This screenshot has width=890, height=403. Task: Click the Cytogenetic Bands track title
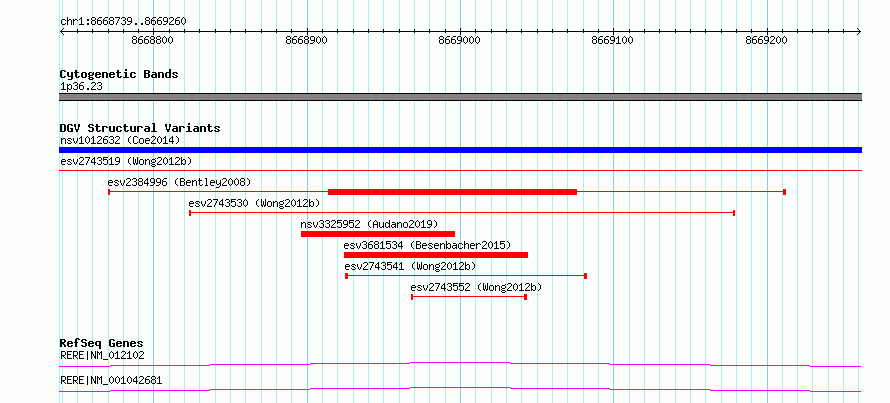119,74
